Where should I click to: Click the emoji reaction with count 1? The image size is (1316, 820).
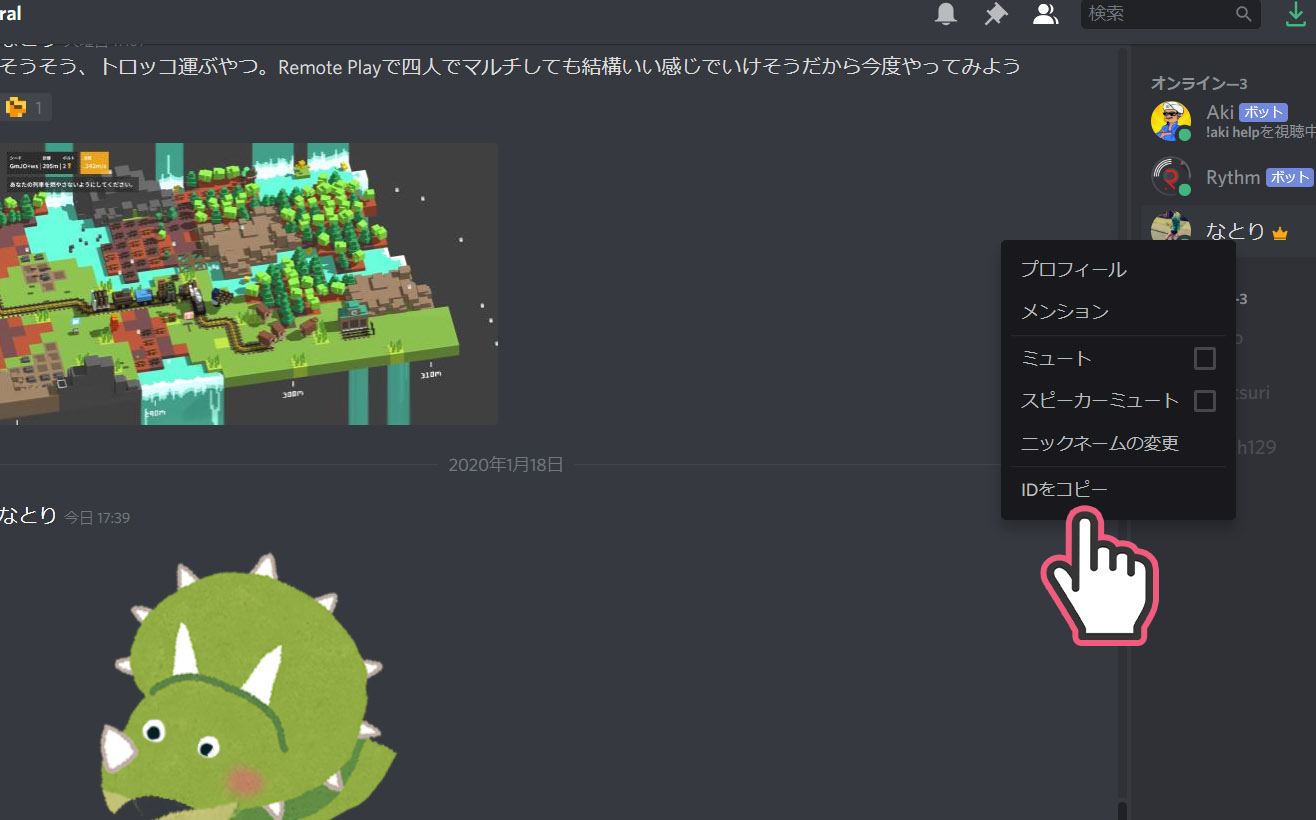[26, 107]
